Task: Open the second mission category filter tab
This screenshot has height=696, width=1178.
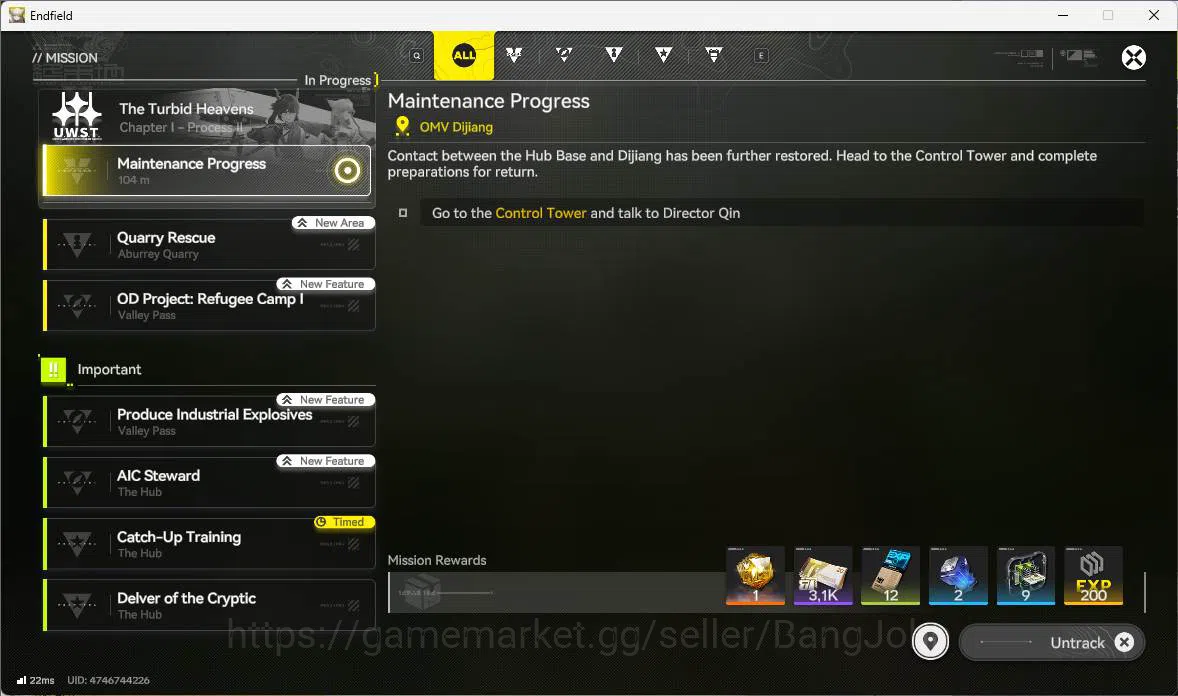Action: (x=514, y=55)
